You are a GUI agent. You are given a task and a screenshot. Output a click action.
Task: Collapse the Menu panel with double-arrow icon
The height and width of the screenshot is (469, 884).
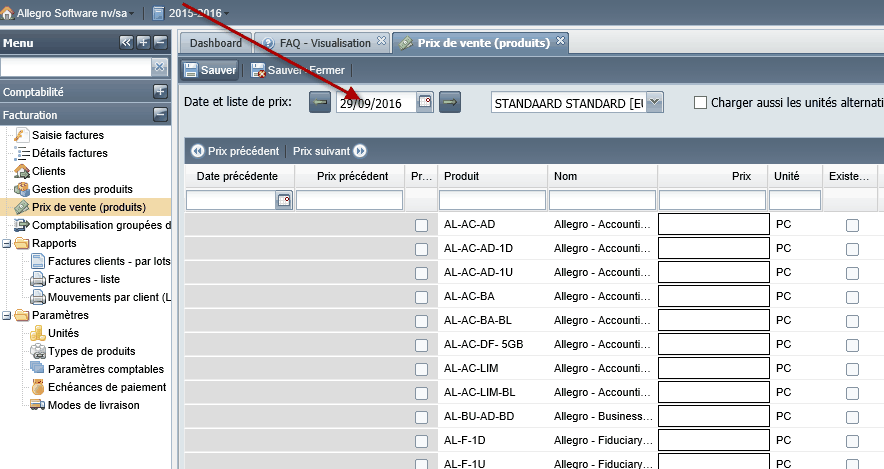coord(126,42)
